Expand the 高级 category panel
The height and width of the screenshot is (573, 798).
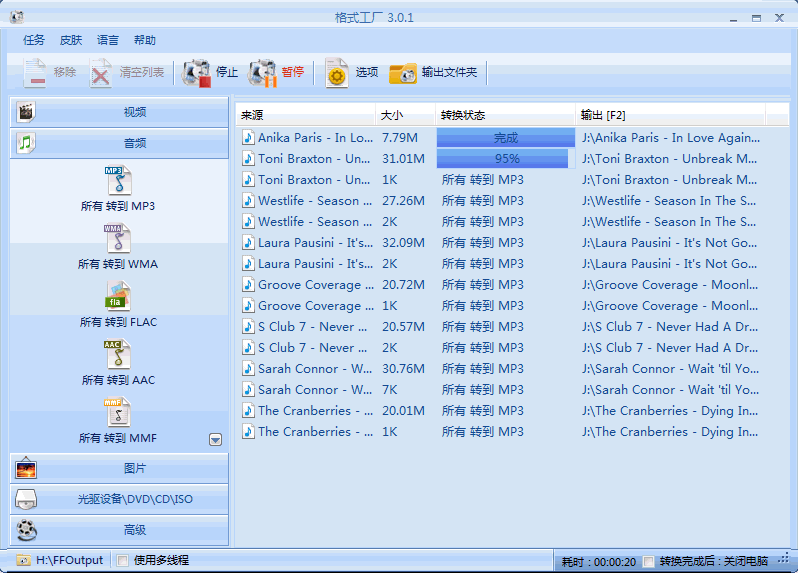[x=119, y=530]
